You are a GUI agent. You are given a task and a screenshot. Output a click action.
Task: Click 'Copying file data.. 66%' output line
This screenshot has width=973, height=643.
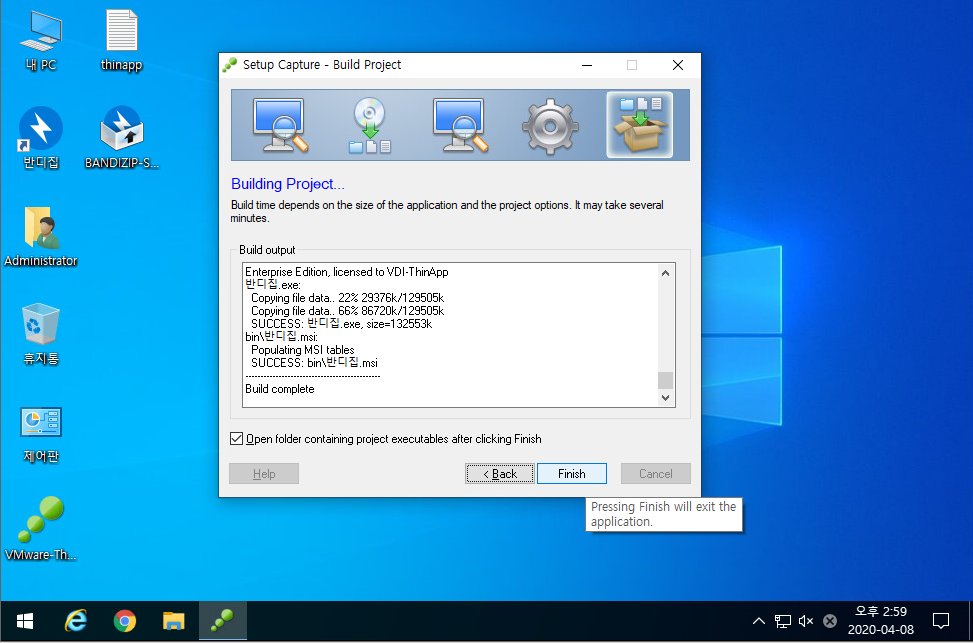tap(348, 311)
